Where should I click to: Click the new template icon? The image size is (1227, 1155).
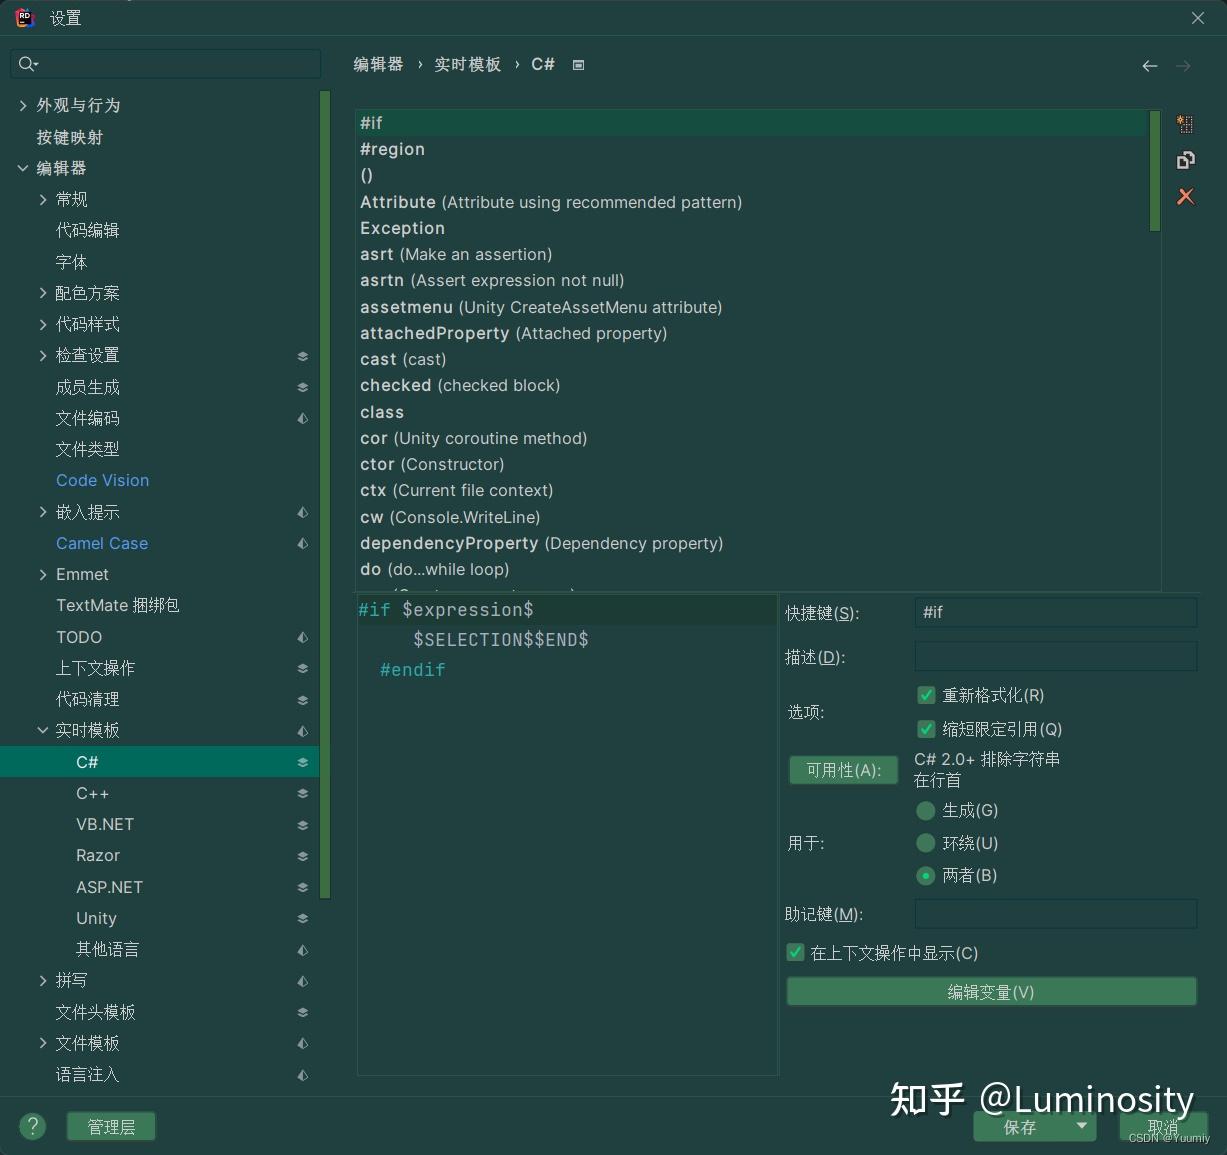click(1185, 124)
